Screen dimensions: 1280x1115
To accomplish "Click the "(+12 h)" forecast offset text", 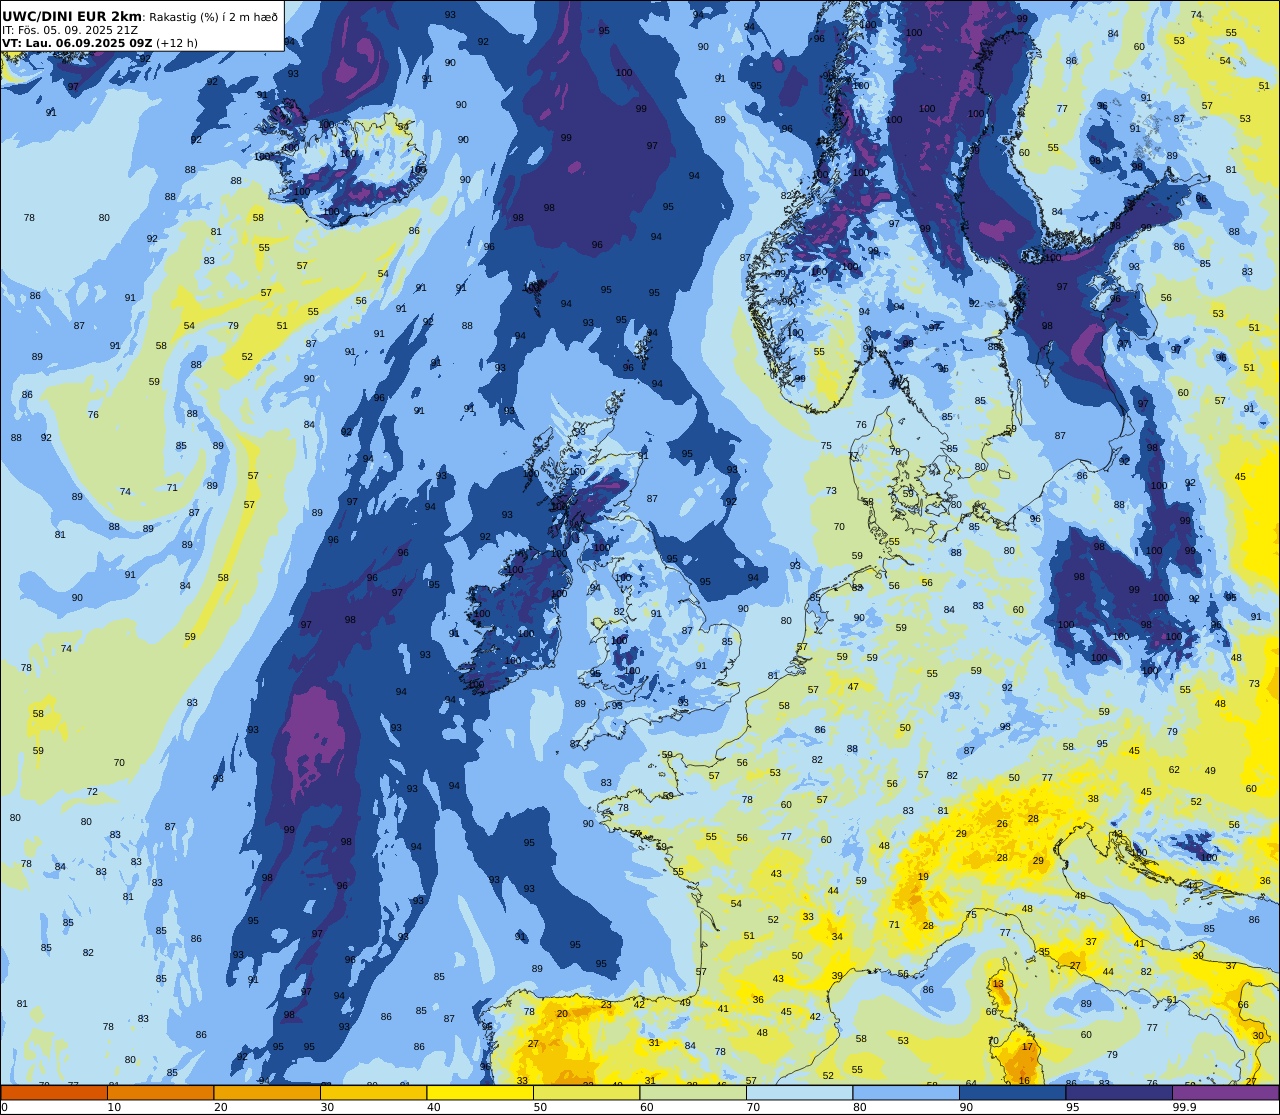I will click(x=177, y=43).
